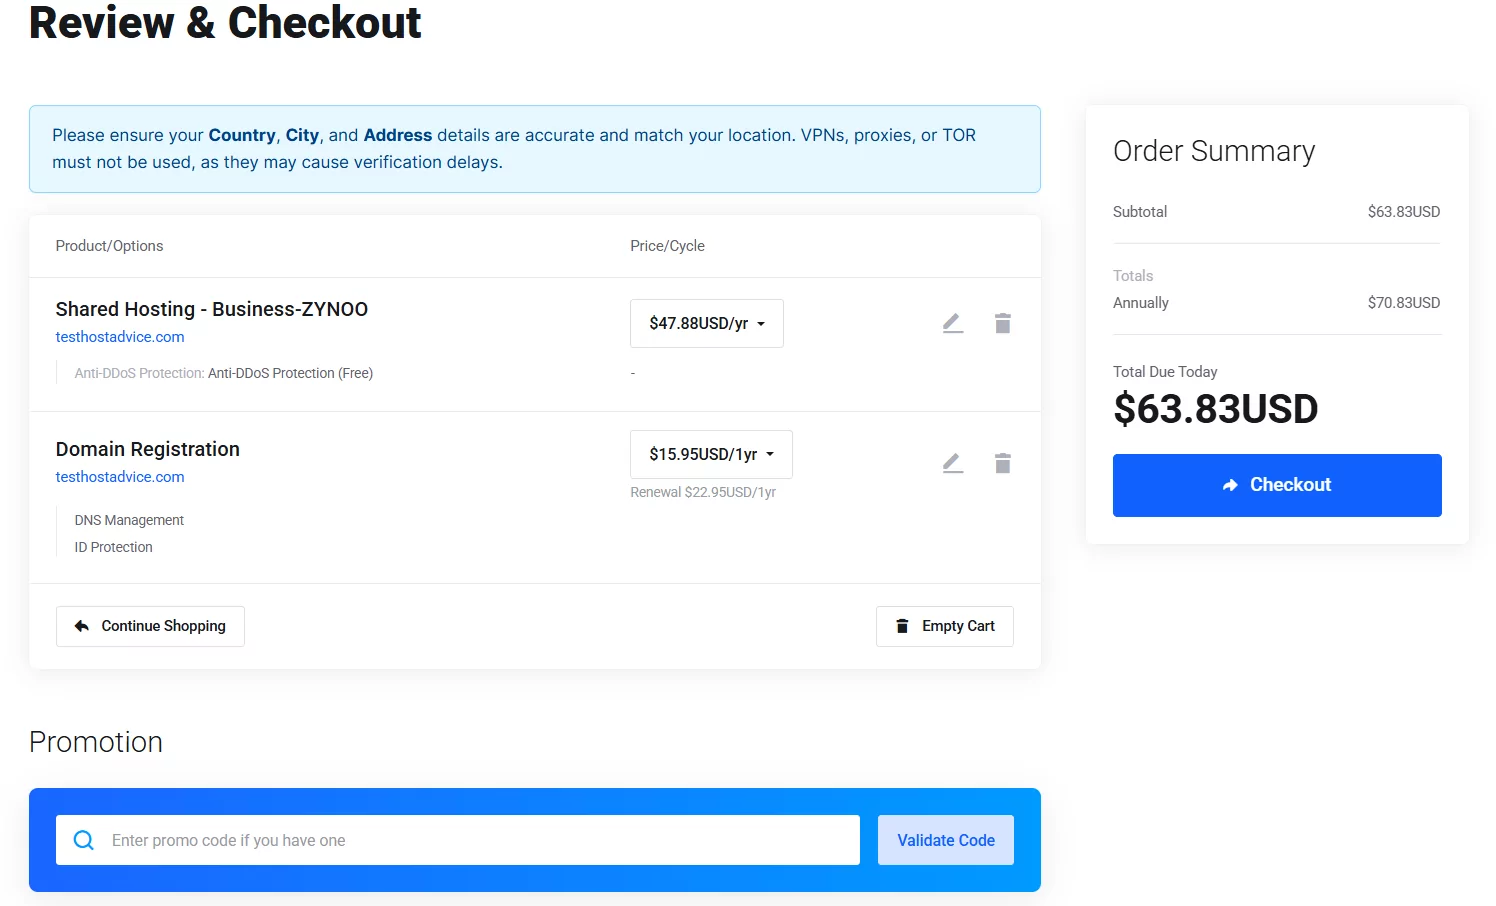Expand hosting price dropdown caret
The image size is (1496, 906).
click(x=761, y=324)
